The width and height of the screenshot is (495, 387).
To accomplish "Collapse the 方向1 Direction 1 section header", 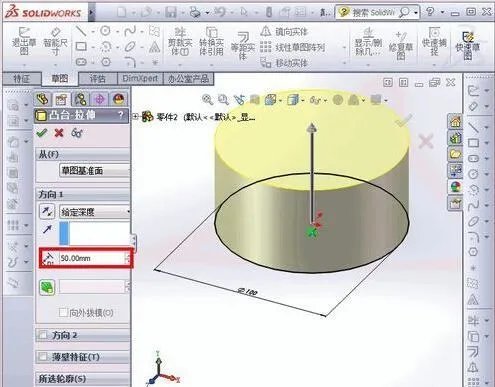I will (83, 194).
